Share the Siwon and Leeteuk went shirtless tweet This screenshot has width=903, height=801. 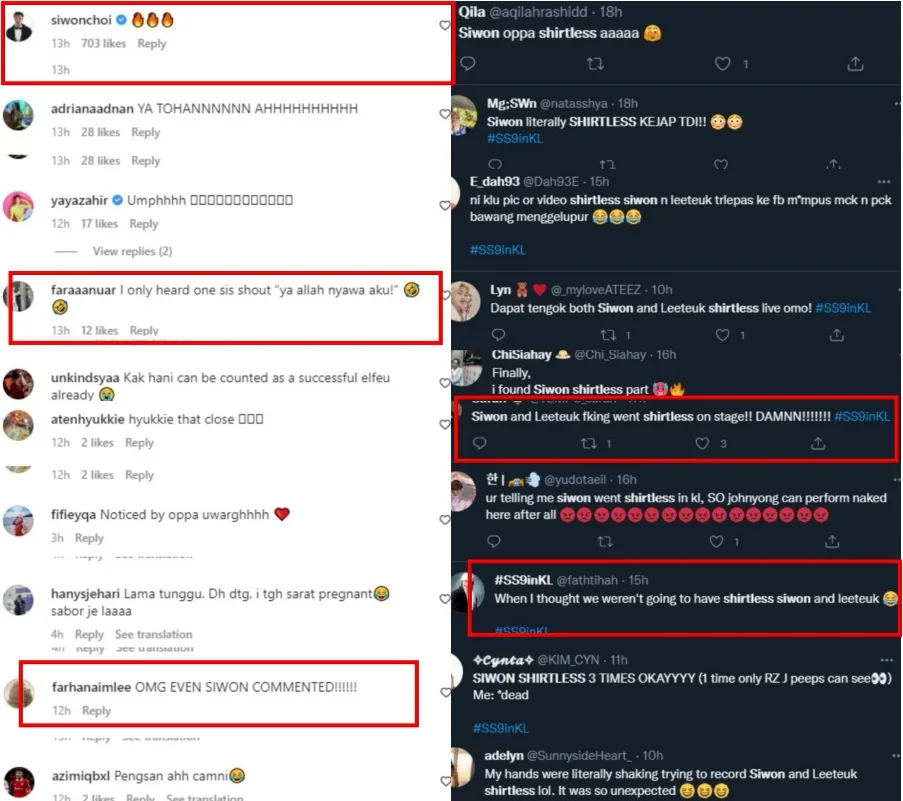click(818, 443)
